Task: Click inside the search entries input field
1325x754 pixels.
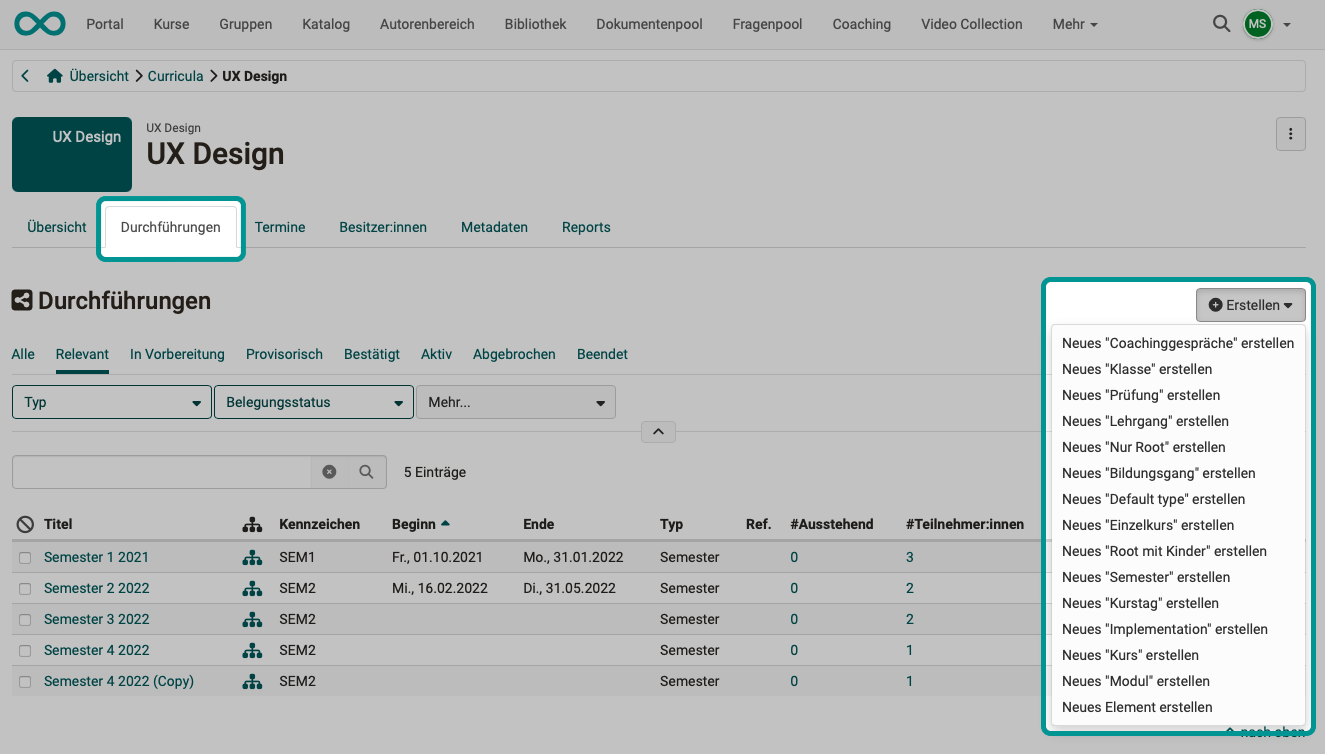Action: (x=160, y=471)
